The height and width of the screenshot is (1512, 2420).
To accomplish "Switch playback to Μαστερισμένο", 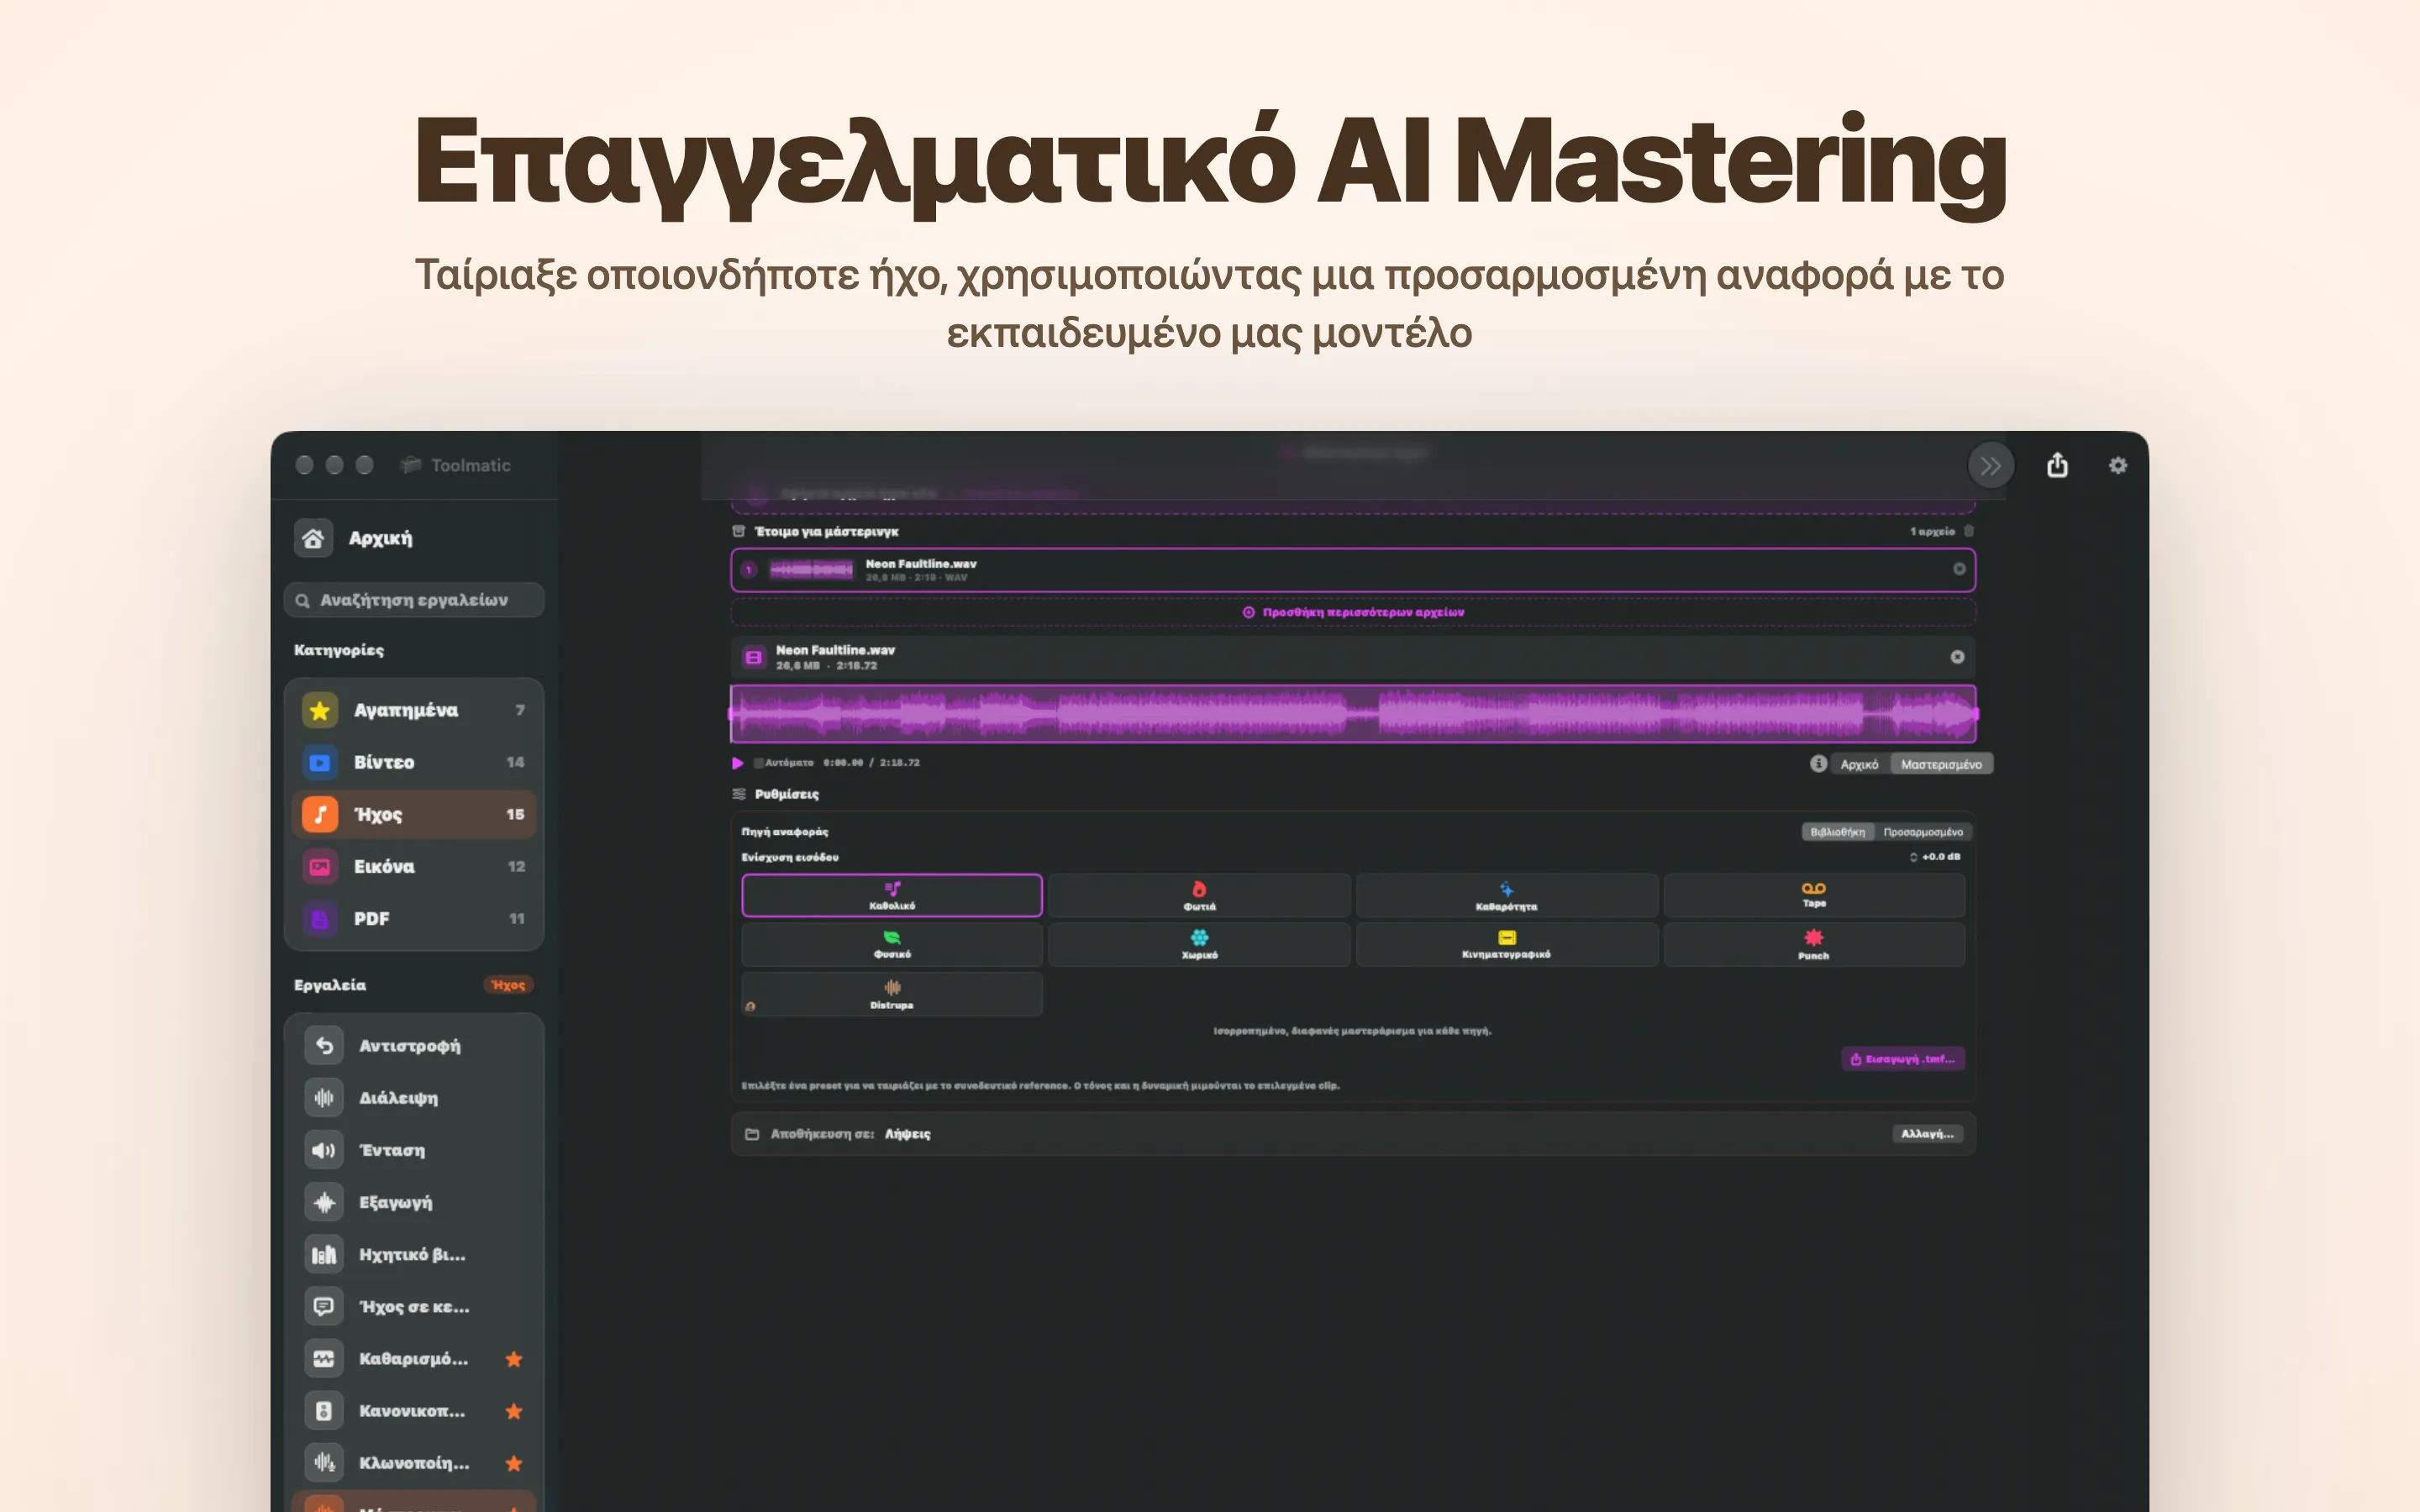I will point(1940,765).
